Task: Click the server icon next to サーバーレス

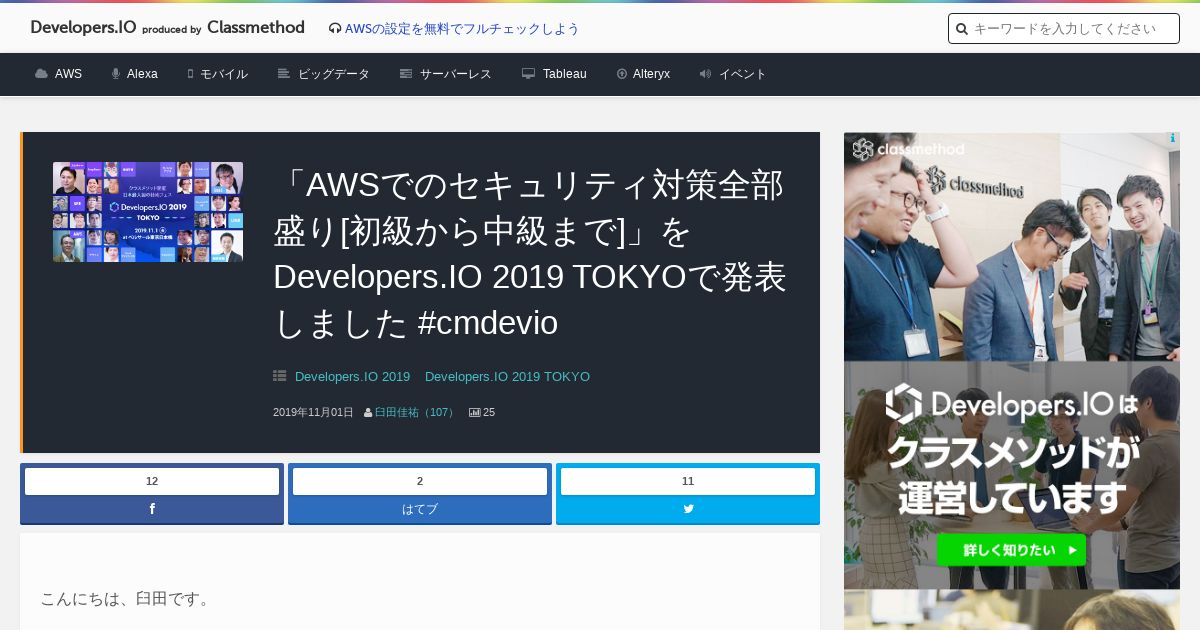Action: (x=406, y=74)
